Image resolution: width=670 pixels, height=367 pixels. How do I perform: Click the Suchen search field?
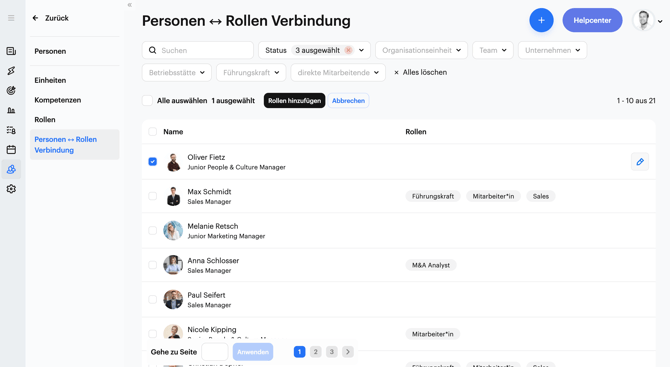click(x=198, y=50)
